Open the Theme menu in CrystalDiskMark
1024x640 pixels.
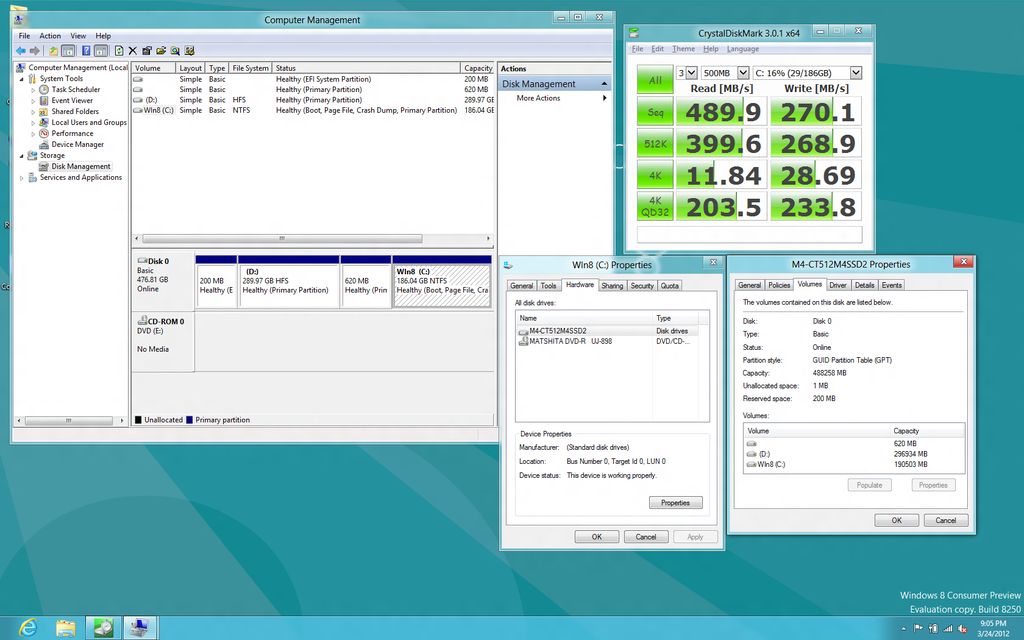coord(683,48)
